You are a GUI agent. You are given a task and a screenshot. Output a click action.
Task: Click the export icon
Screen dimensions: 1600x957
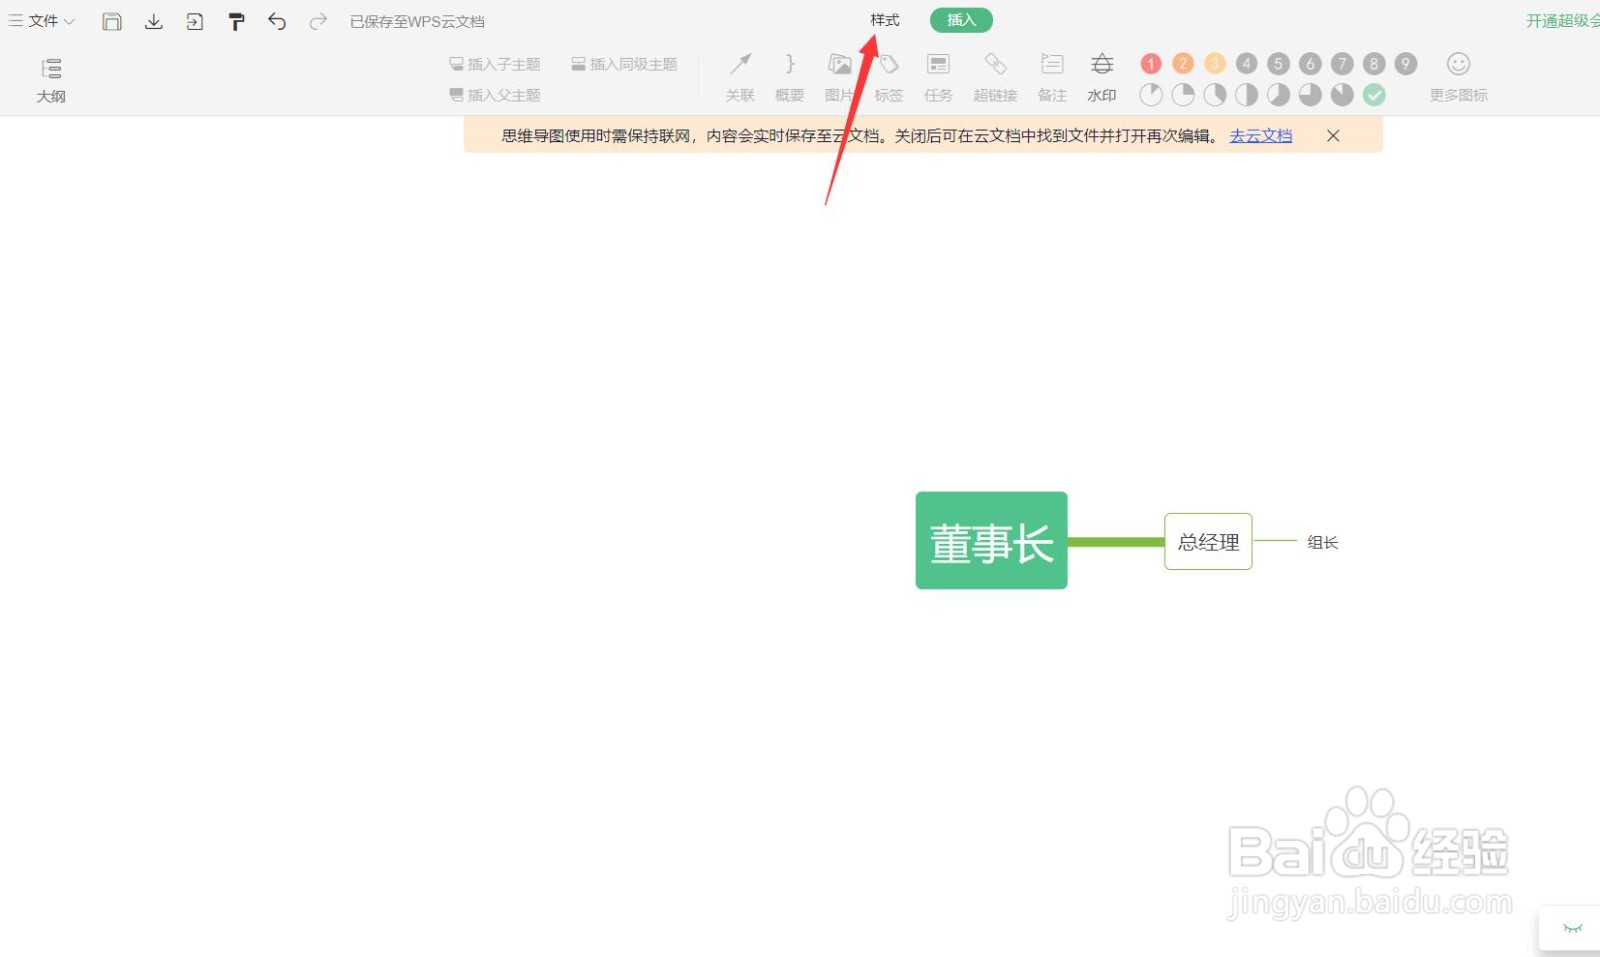[195, 21]
